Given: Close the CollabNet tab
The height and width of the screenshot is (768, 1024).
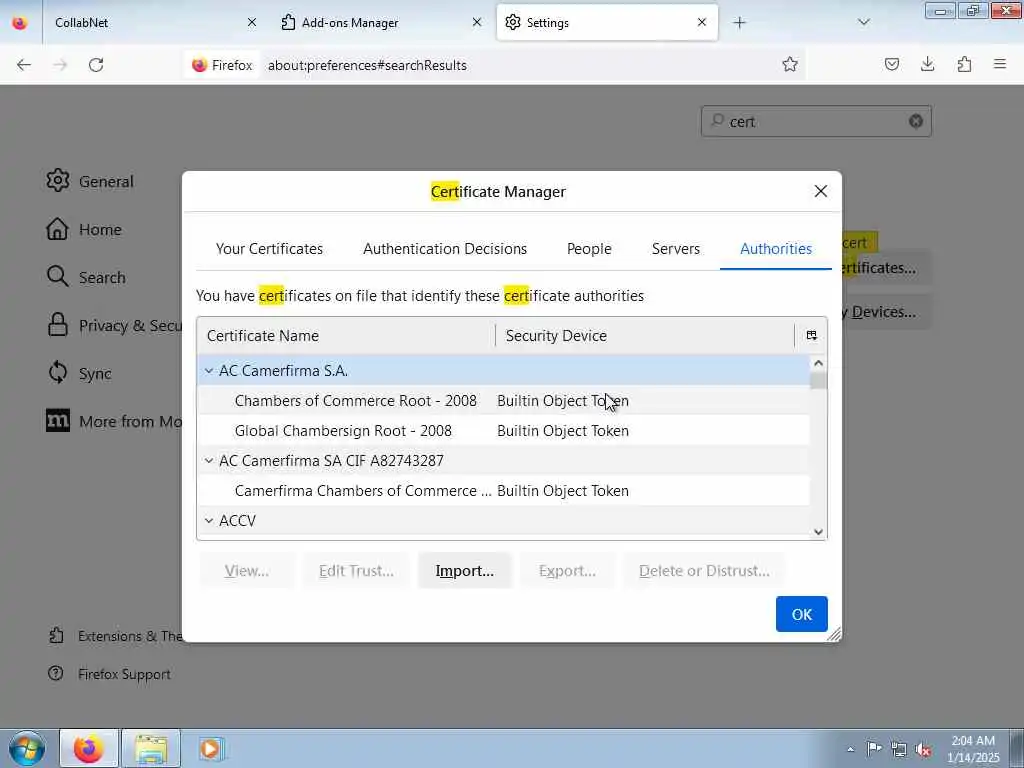Looking at the screenshot, I should [251, 22].
